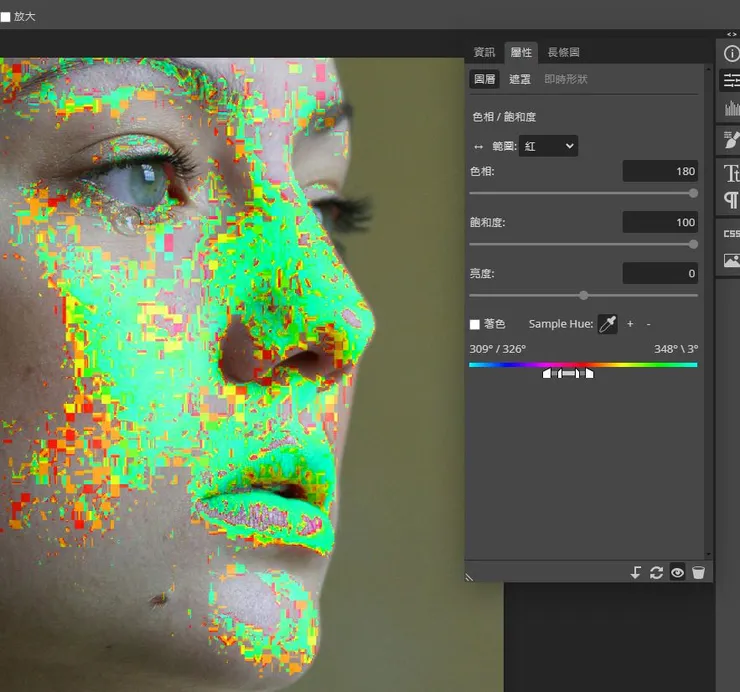Toggle adjustment visibility eye icon
740x692 pixels.
tap(677, 573)
